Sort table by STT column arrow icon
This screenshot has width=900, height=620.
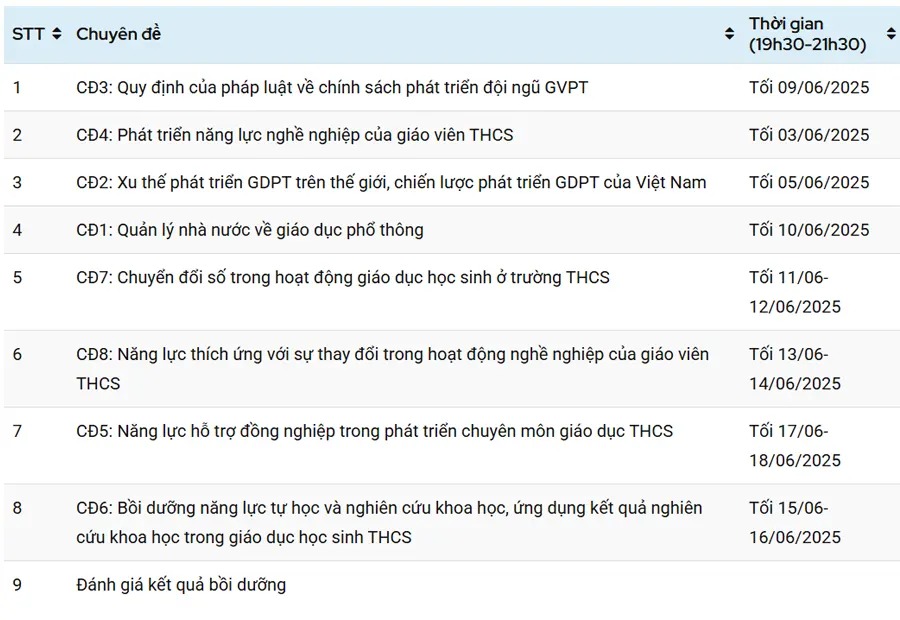pyautogui.click(x=56, y=34)
